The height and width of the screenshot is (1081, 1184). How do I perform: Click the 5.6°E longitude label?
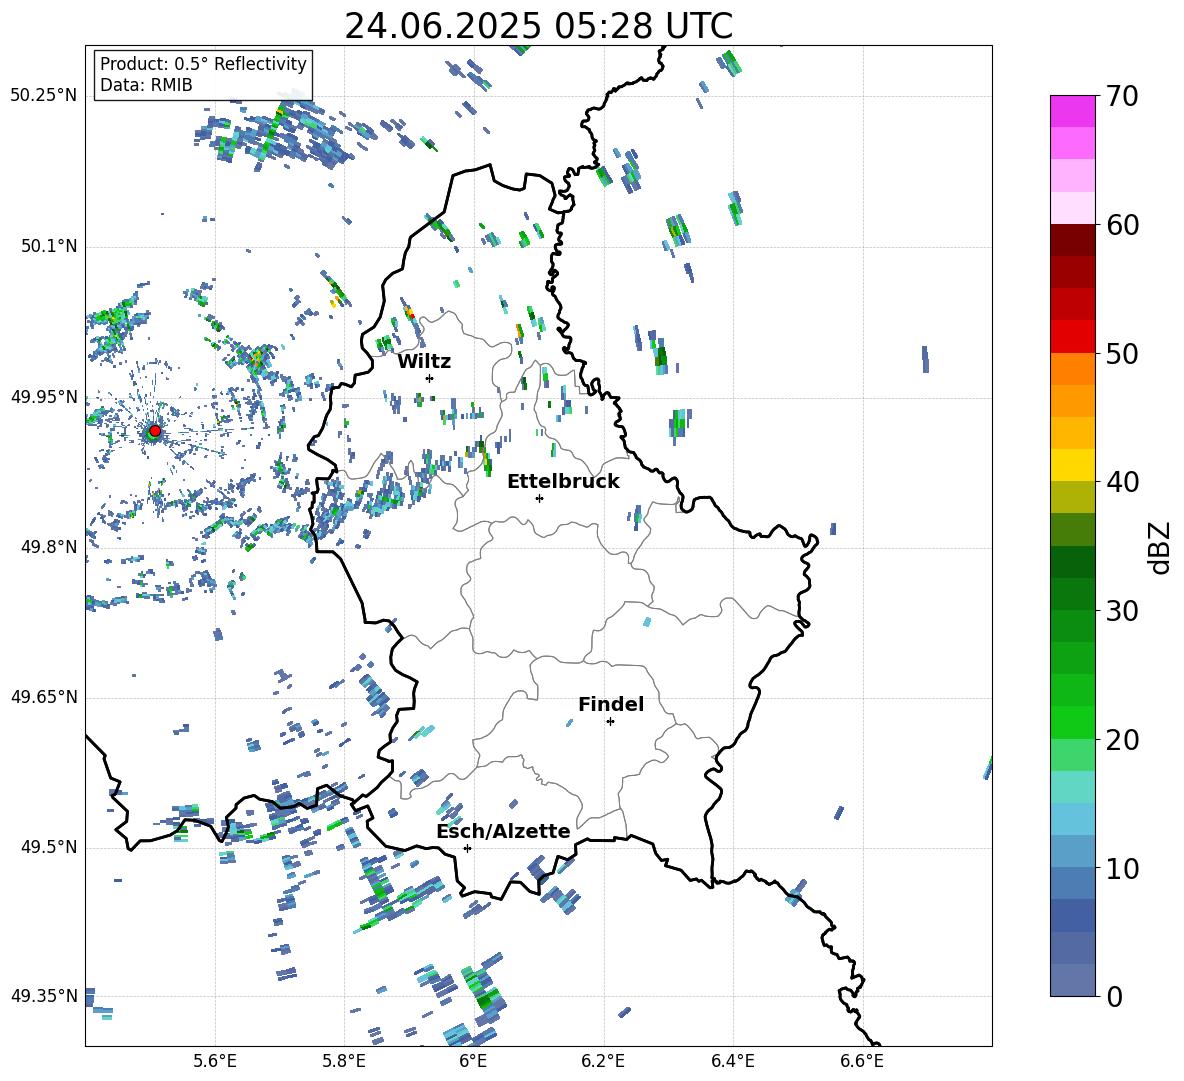tap(215, 1062)
